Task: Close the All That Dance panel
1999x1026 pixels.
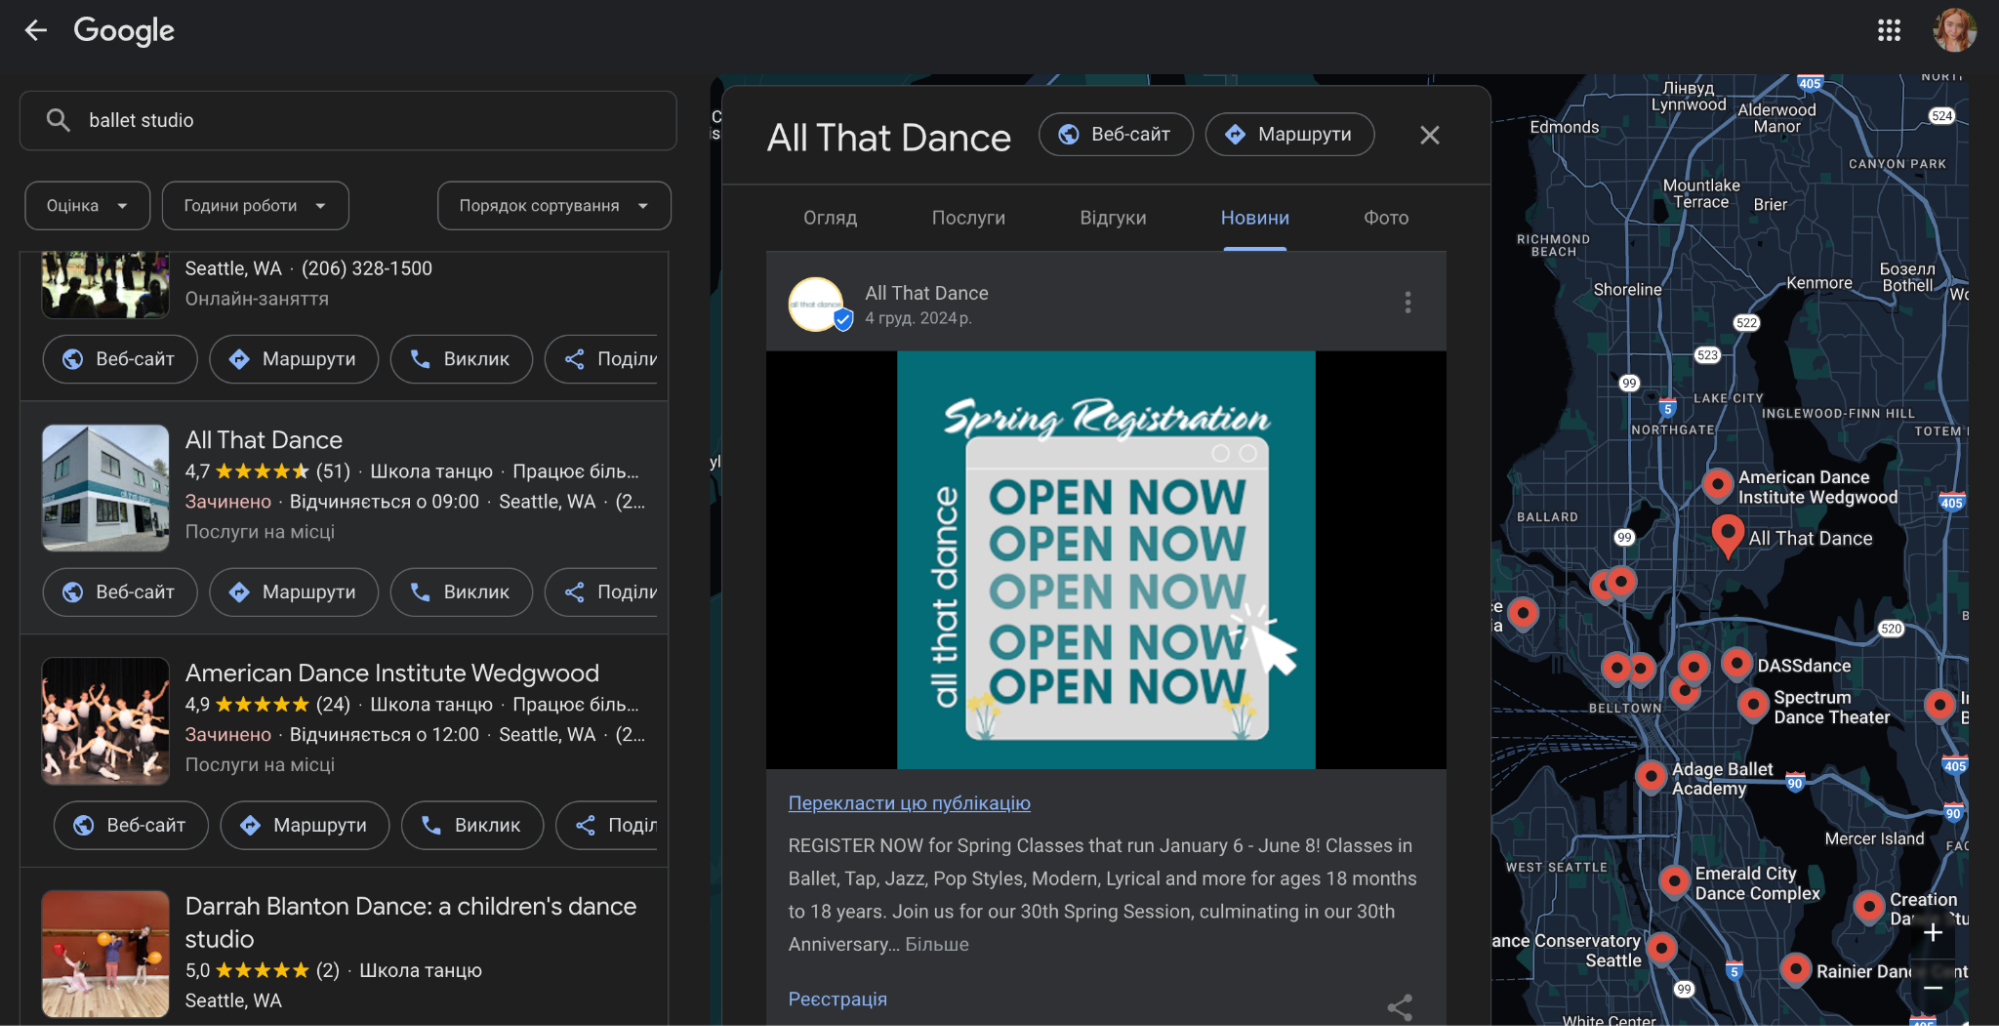Action: pos(1430,135)
